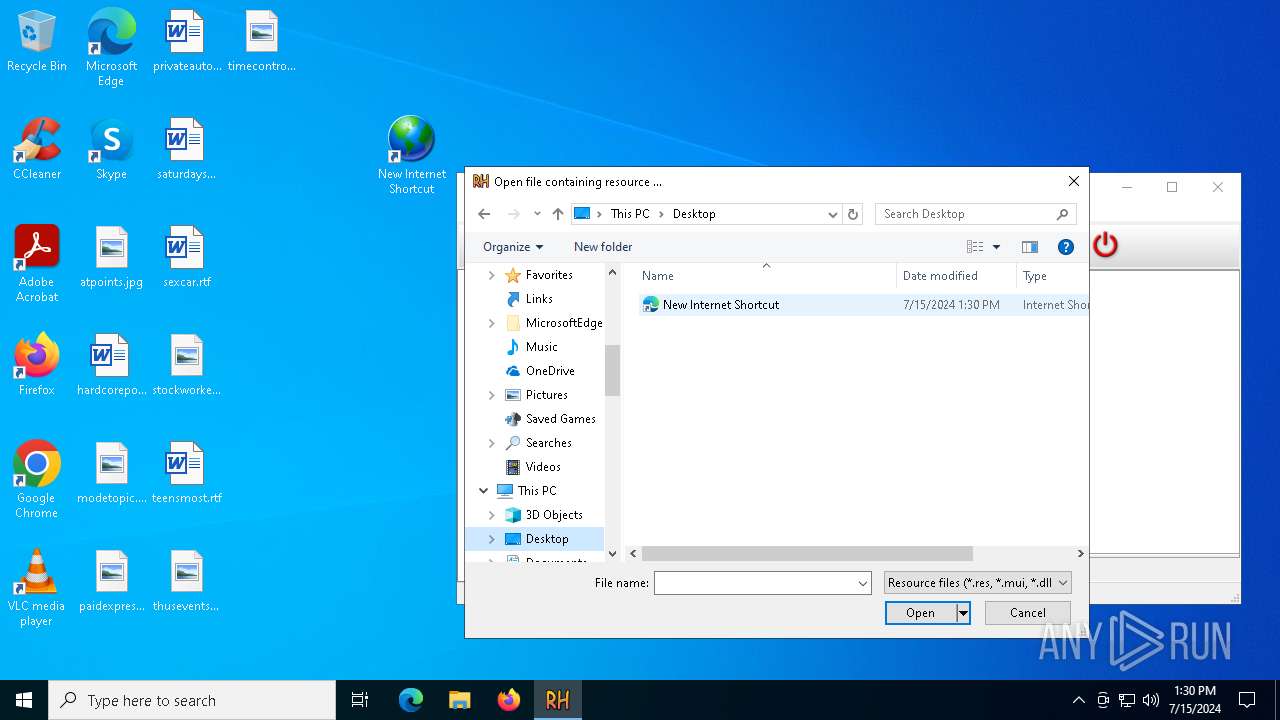Go Back in the file dialog
The image size is (1280, 720).
coord(484,214)
